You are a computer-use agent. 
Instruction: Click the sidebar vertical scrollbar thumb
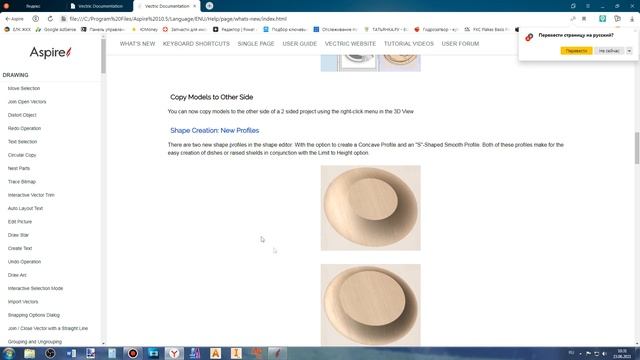[103, 56]
